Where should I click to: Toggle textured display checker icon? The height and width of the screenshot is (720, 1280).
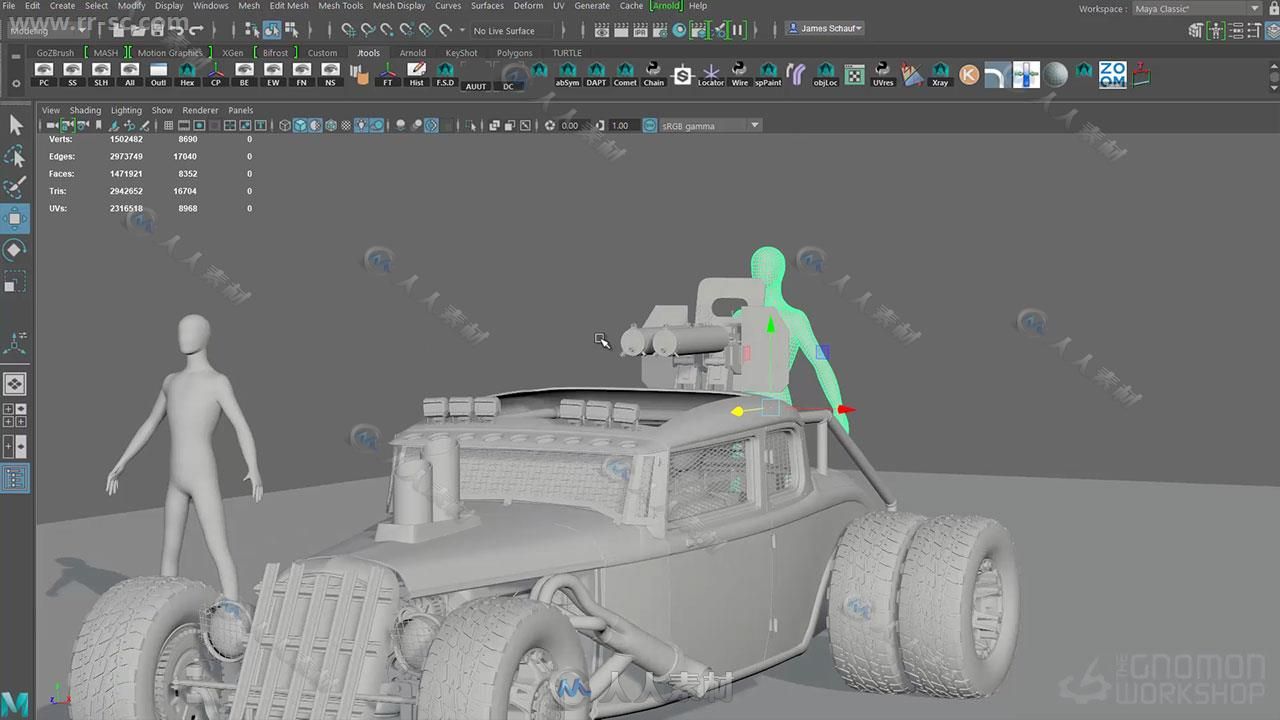coord(347,125)
